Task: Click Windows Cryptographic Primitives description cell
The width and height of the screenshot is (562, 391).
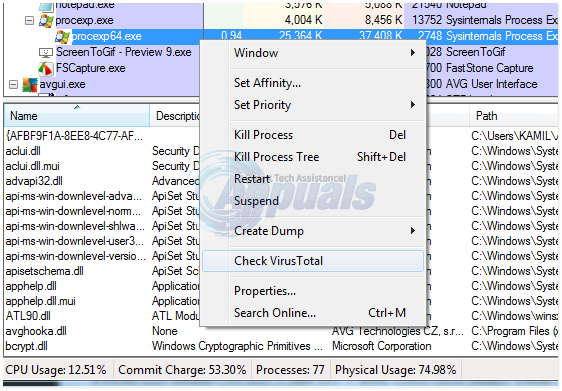Action: (x=237, y=347)
